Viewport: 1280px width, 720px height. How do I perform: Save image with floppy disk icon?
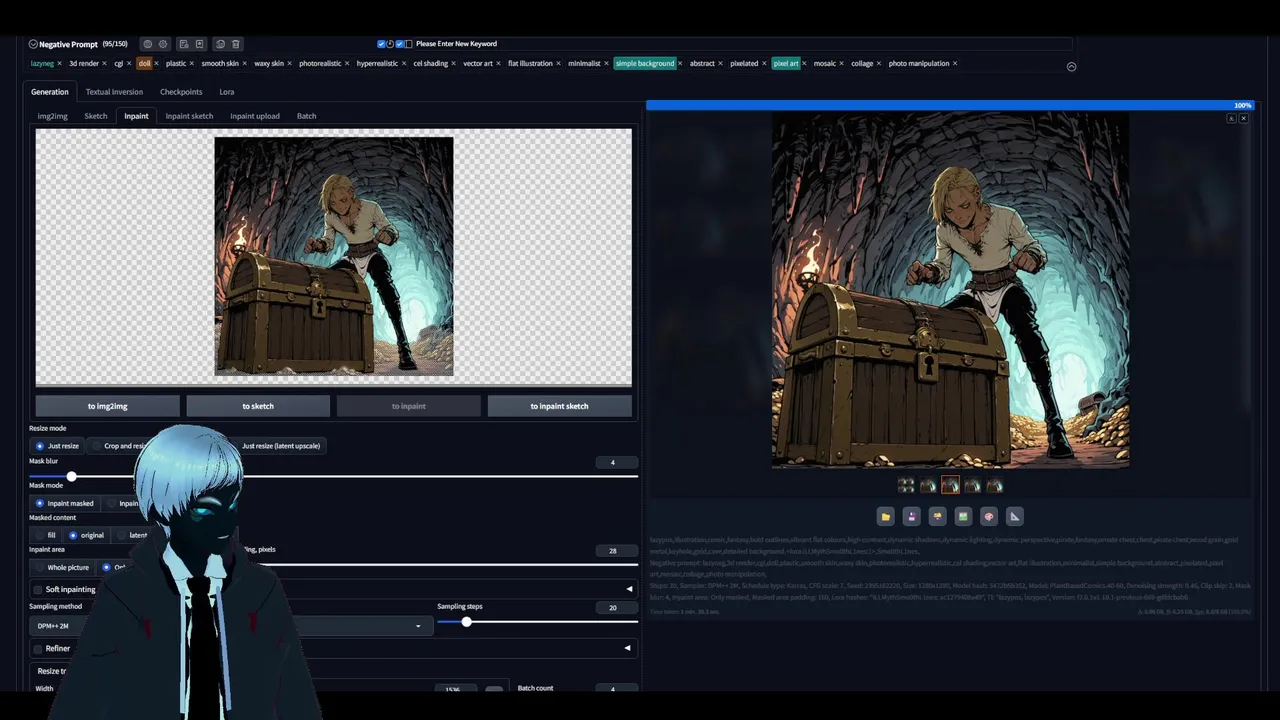911,516
